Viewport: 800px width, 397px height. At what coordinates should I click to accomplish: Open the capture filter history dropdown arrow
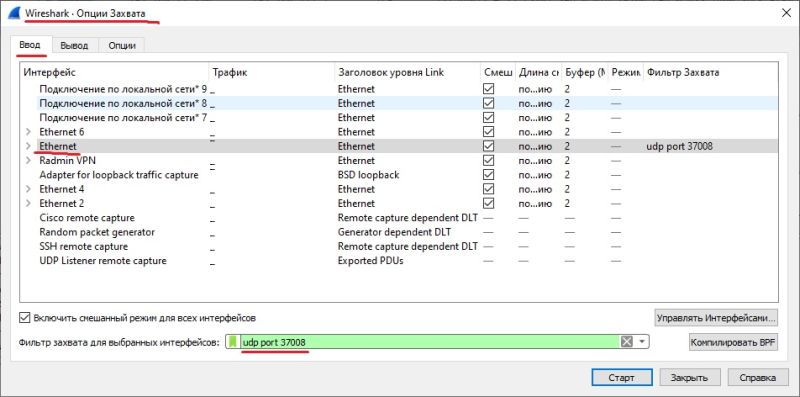(642, 342)
